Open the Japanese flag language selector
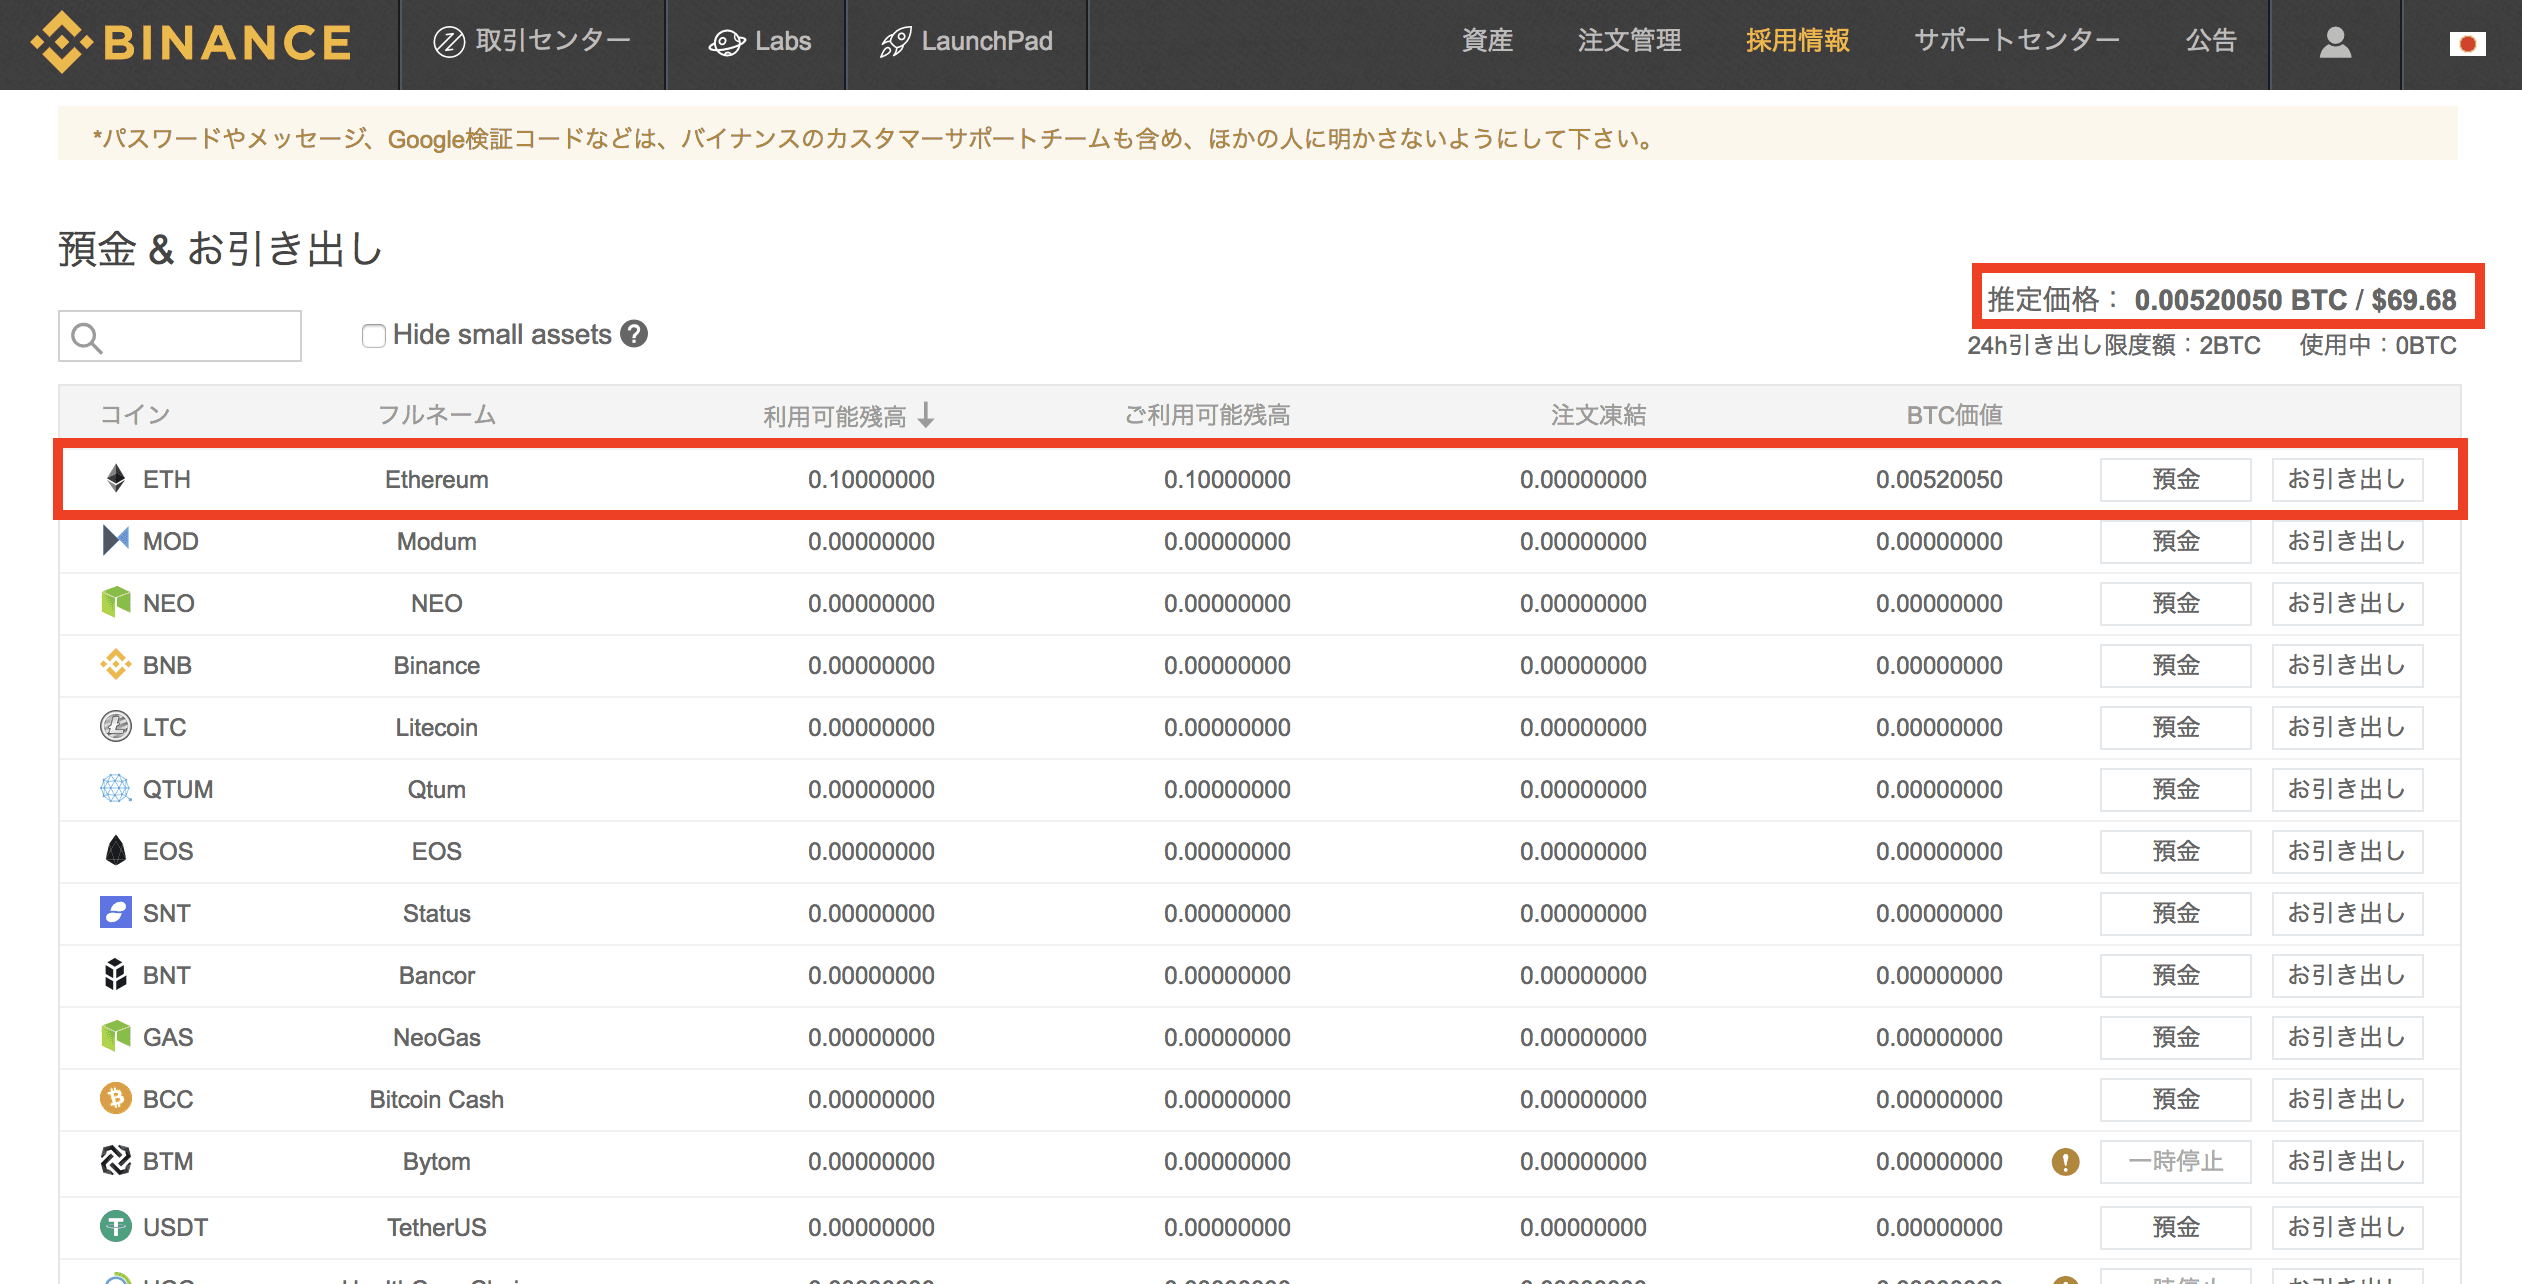Screen dimensions: 2522x1284 2467,43
